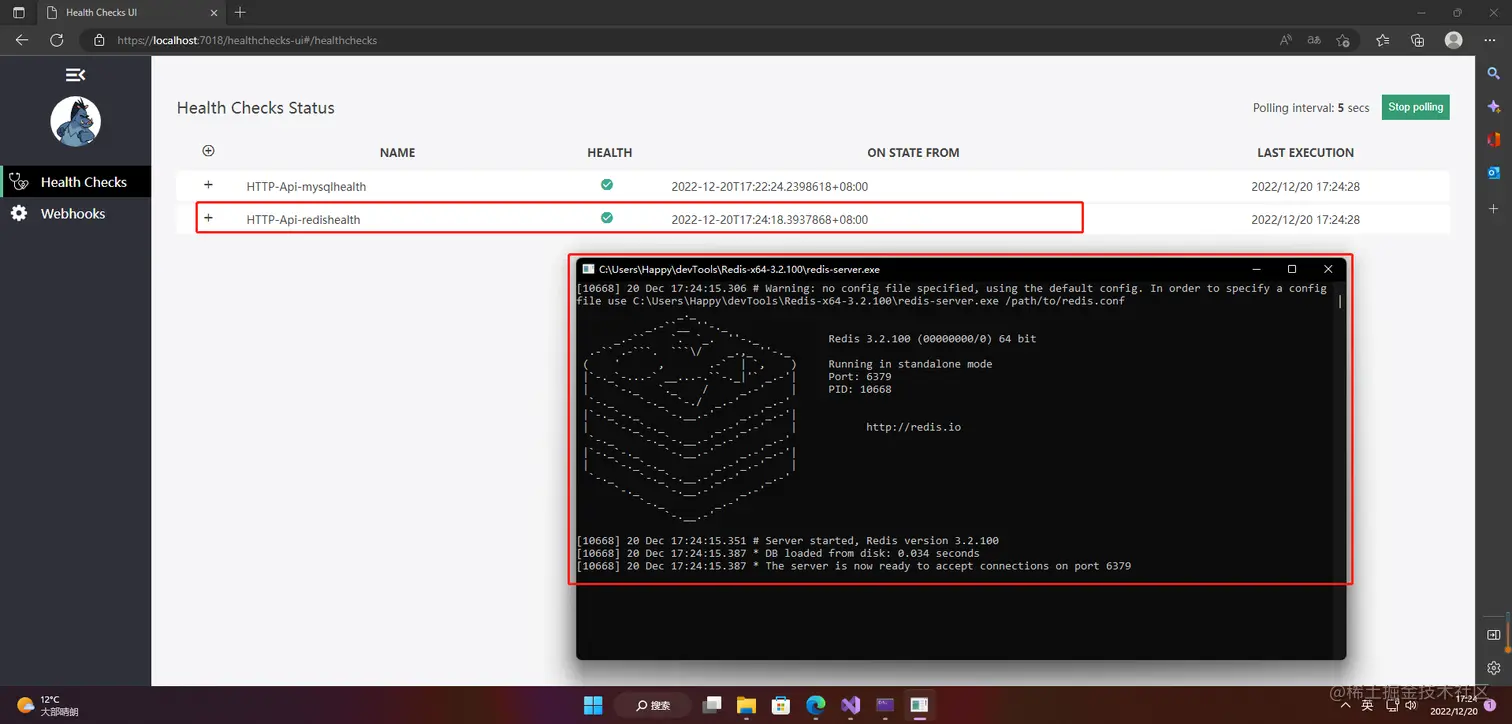Open File Explorer from the taskbar
This screenshot has width=1512, height=724.
pos(747,704)
